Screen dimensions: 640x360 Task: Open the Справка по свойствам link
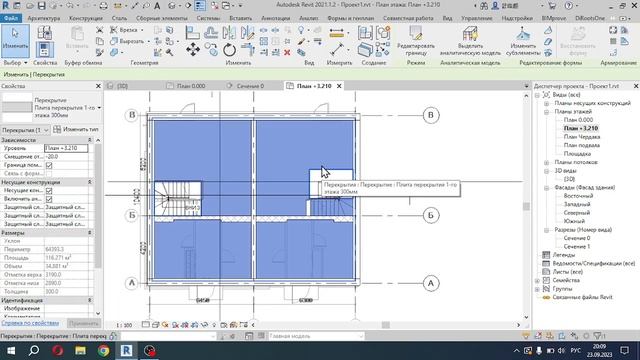coord(30,323)
